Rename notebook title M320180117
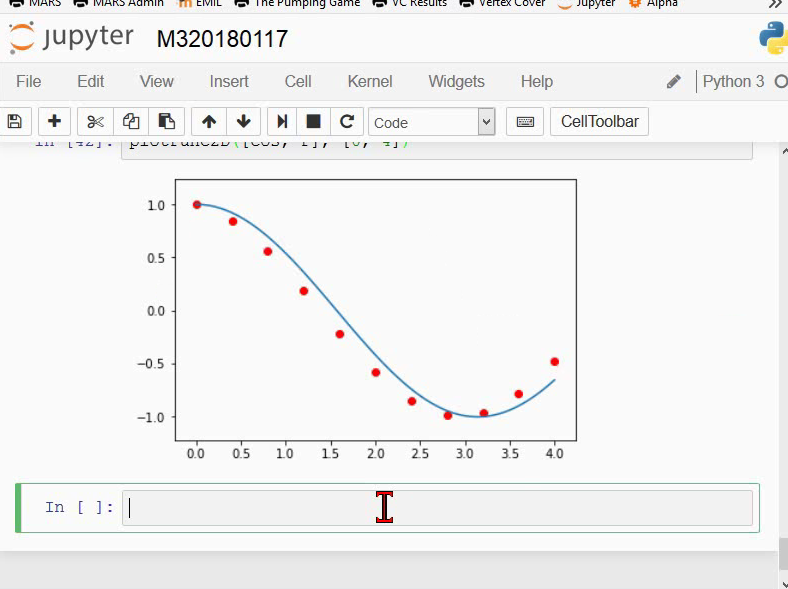 pyautogui.click(x=222, y=39)
